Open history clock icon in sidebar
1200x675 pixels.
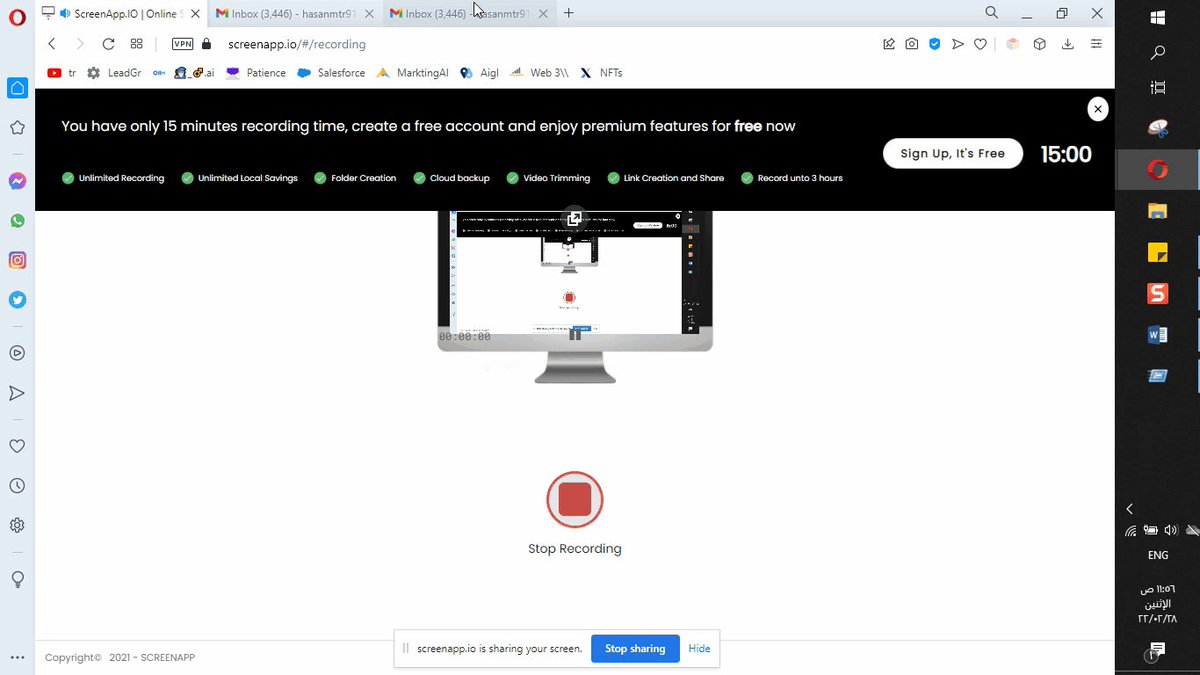pyautogui.click(x=17, y=486)
